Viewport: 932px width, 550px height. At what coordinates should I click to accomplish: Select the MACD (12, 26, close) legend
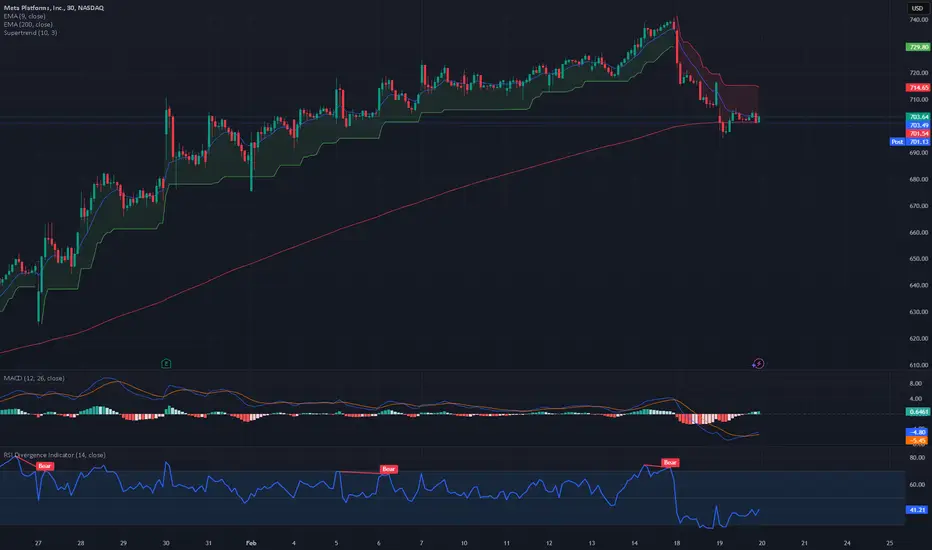point(34,378)
